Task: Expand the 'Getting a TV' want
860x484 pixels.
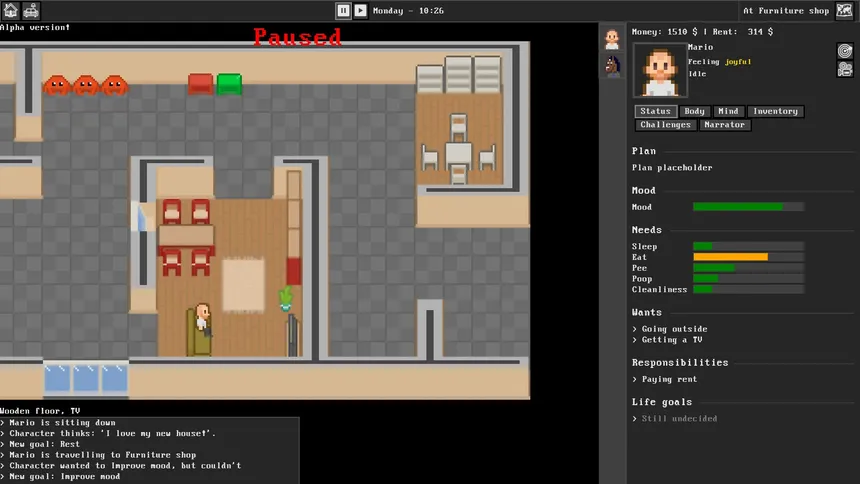Action: [667, 340]
